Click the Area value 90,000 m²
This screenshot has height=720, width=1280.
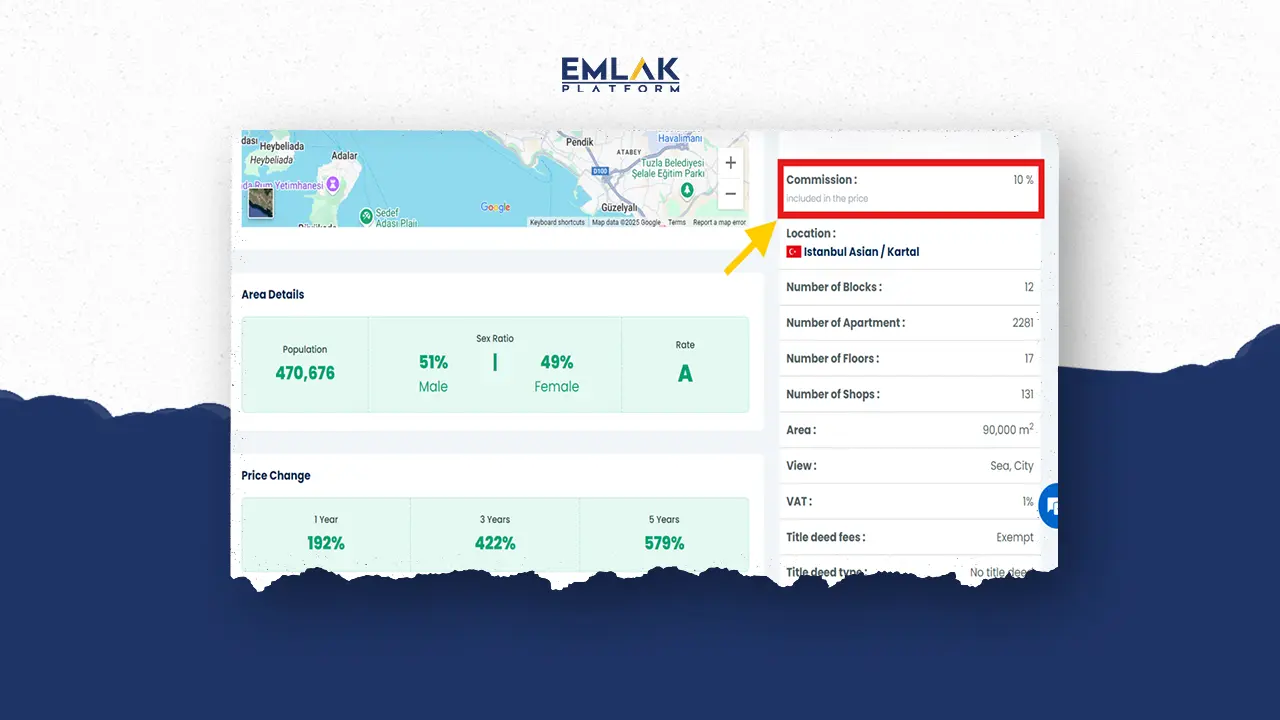click(1008, 430)
